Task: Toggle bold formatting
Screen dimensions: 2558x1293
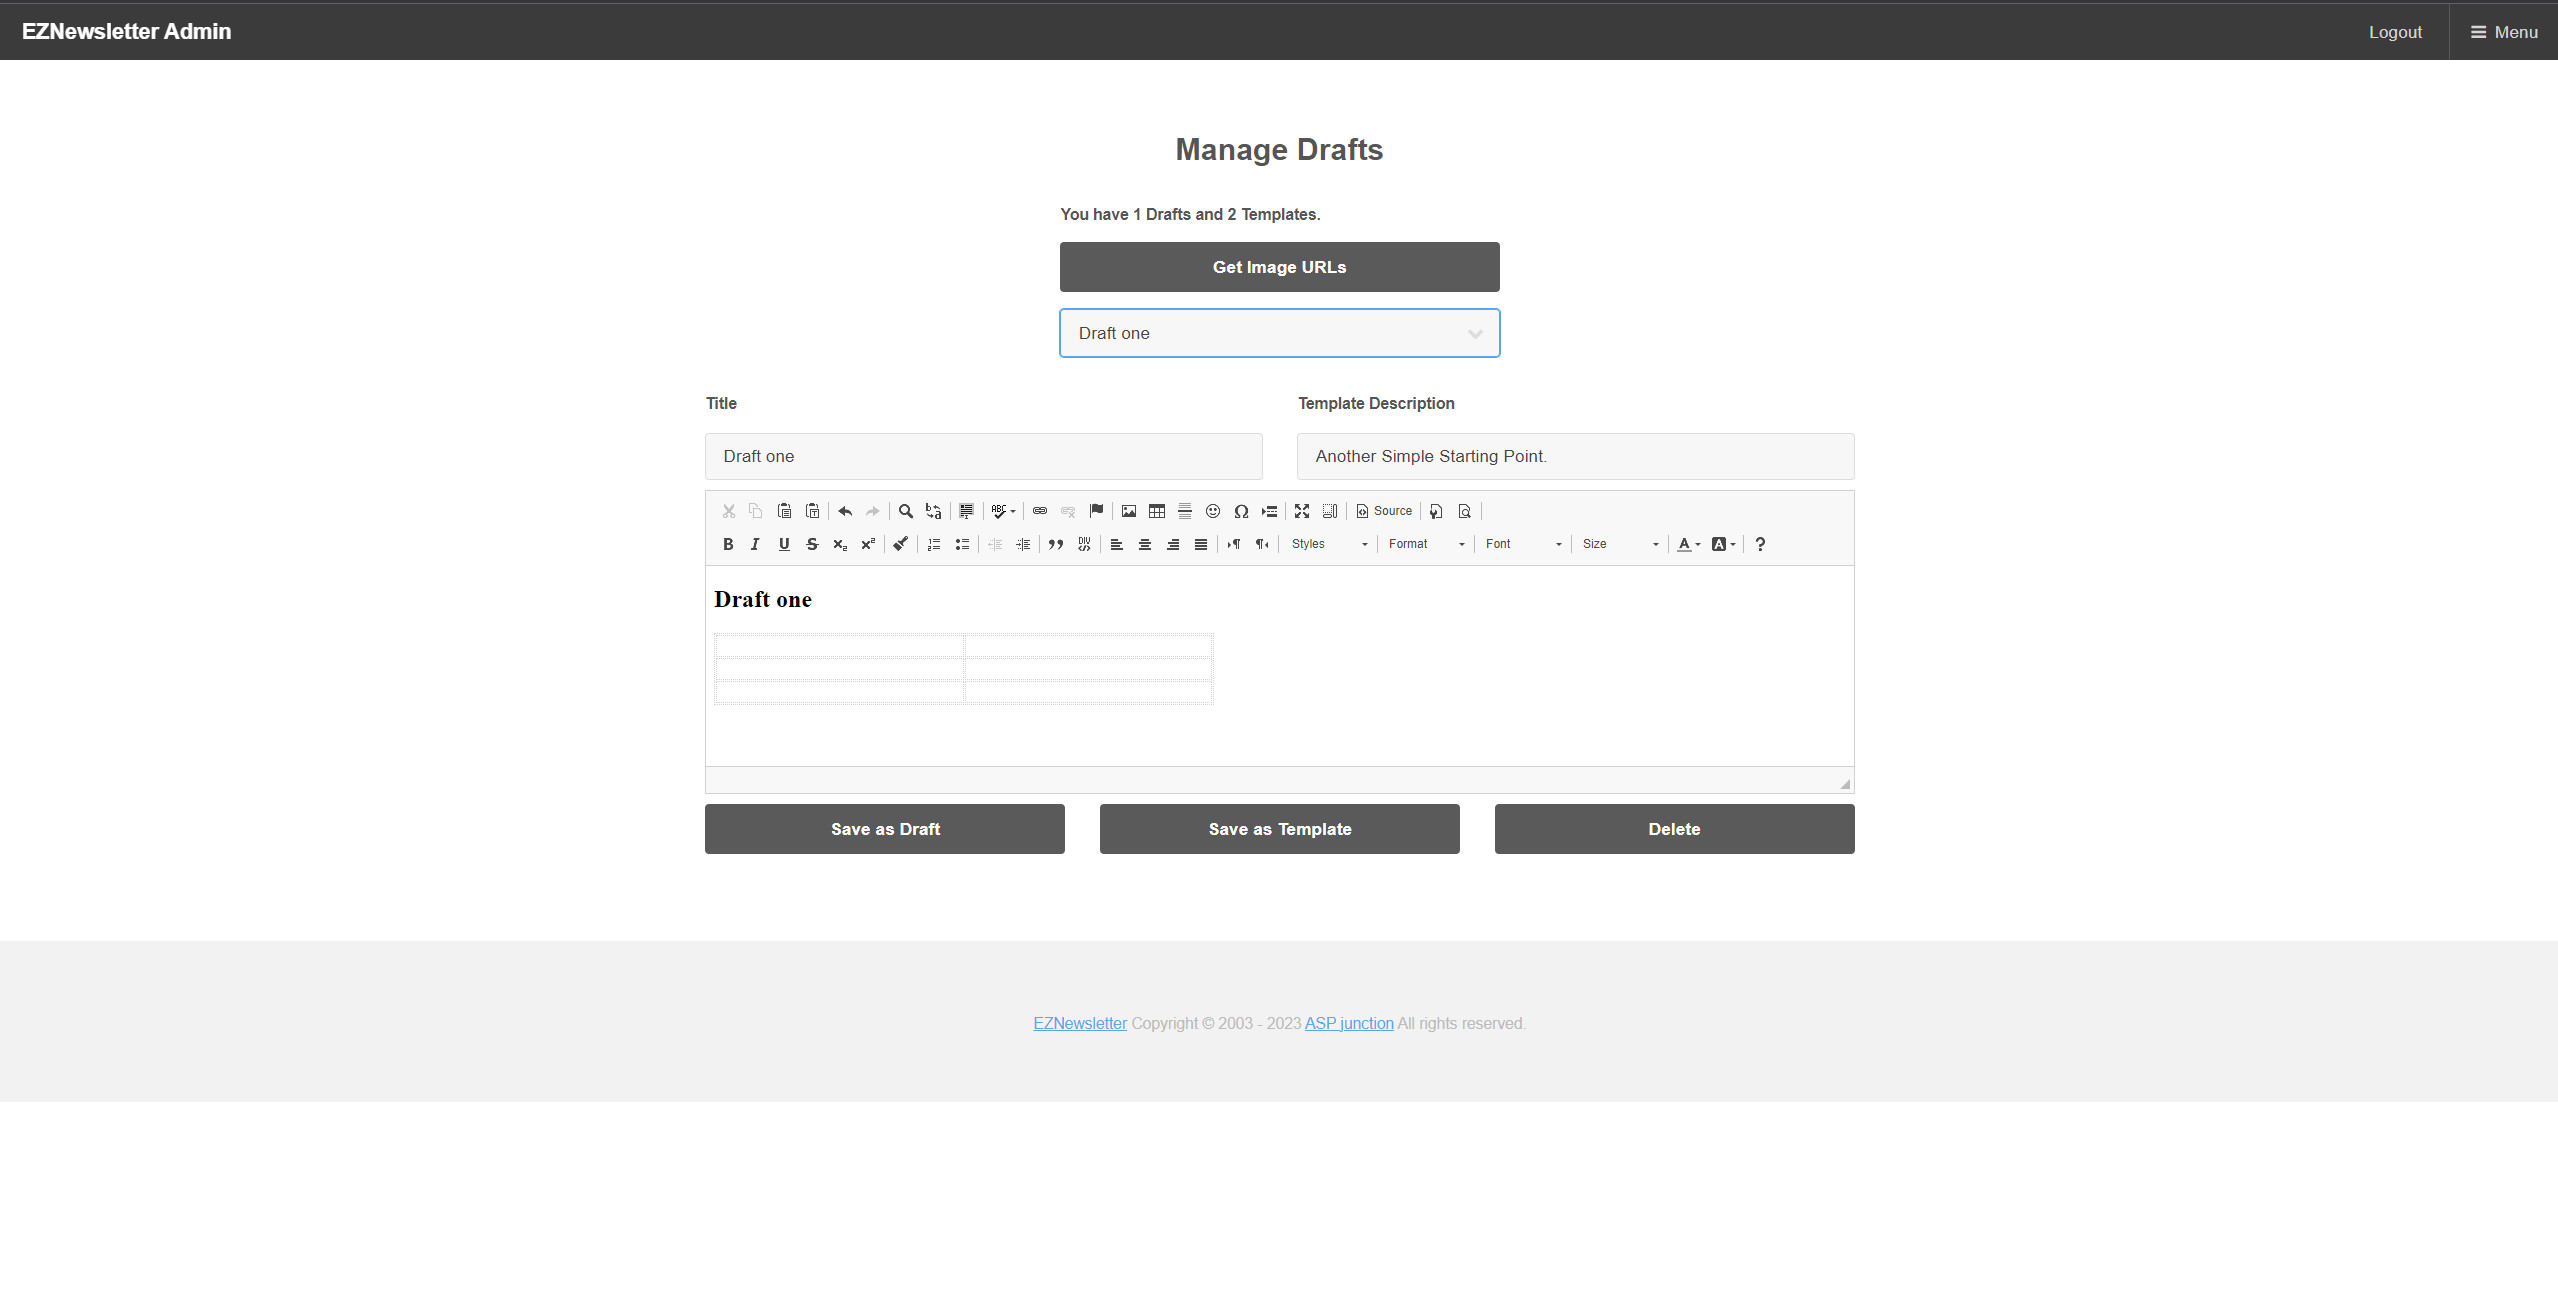Action: [727, 544]
